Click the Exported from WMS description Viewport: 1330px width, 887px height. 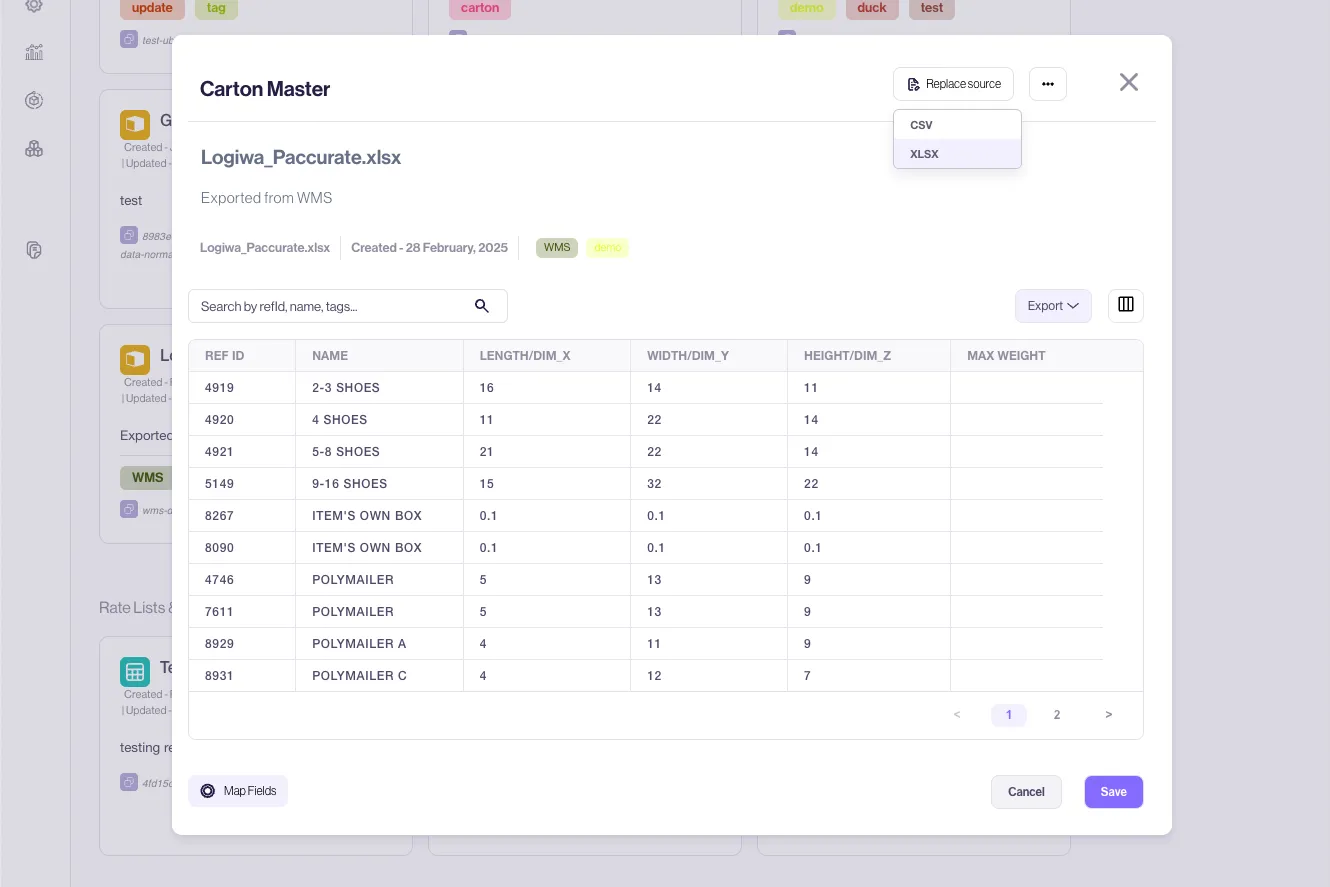coord(266,198)
